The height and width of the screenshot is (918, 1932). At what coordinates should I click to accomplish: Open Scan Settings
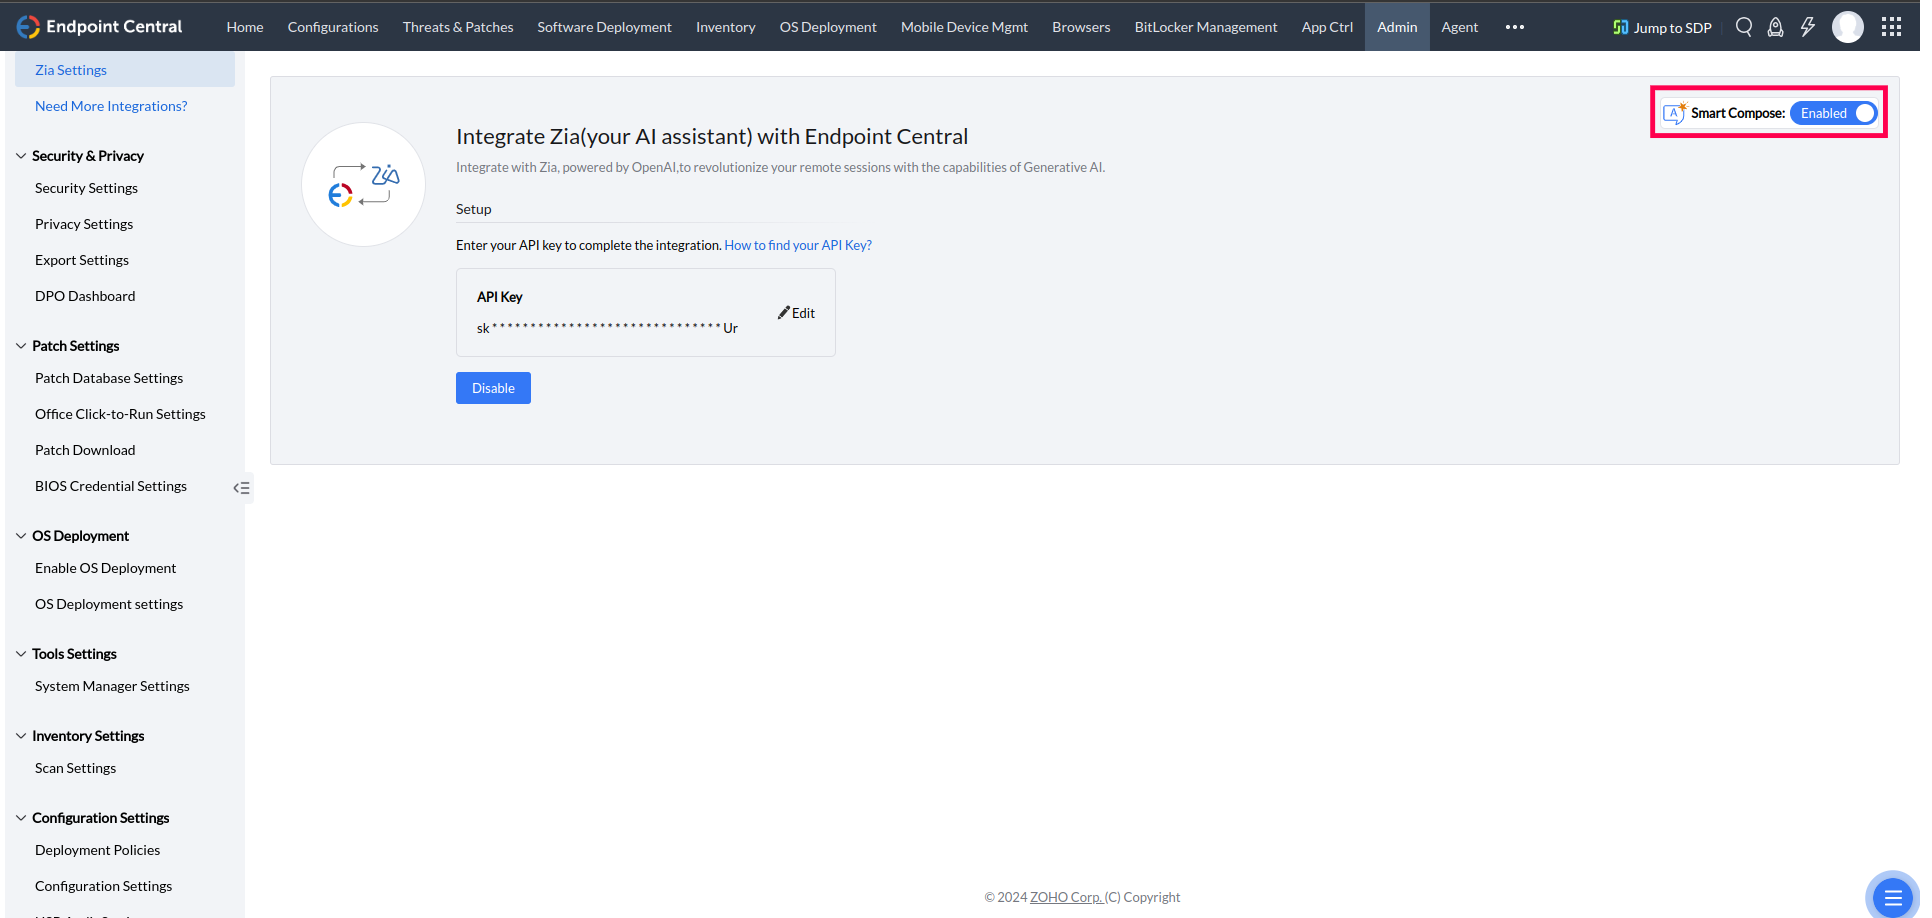click(75, 768)
